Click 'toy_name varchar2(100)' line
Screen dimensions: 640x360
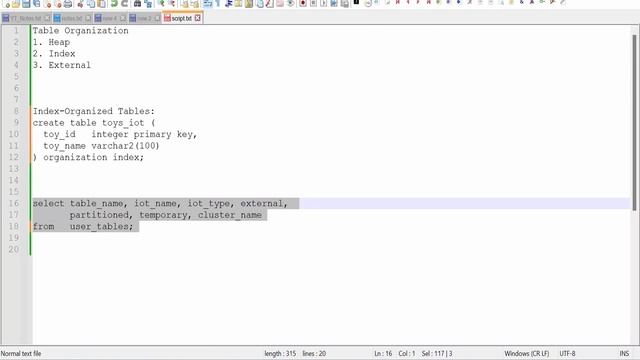pyautogui.click(x=101, y=146)
